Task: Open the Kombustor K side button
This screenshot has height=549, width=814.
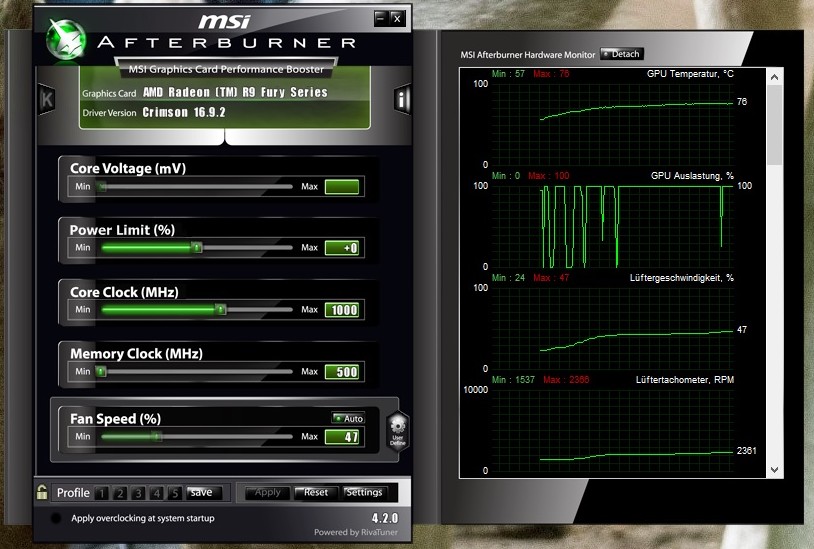Action: tap(47, 99)
